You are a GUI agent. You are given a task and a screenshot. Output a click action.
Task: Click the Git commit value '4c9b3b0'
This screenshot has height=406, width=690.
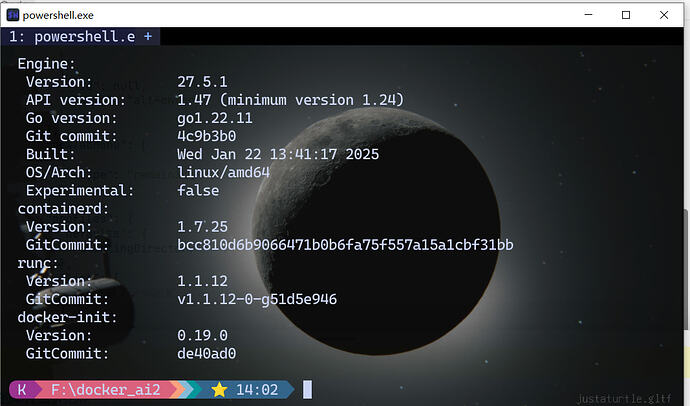206,136
